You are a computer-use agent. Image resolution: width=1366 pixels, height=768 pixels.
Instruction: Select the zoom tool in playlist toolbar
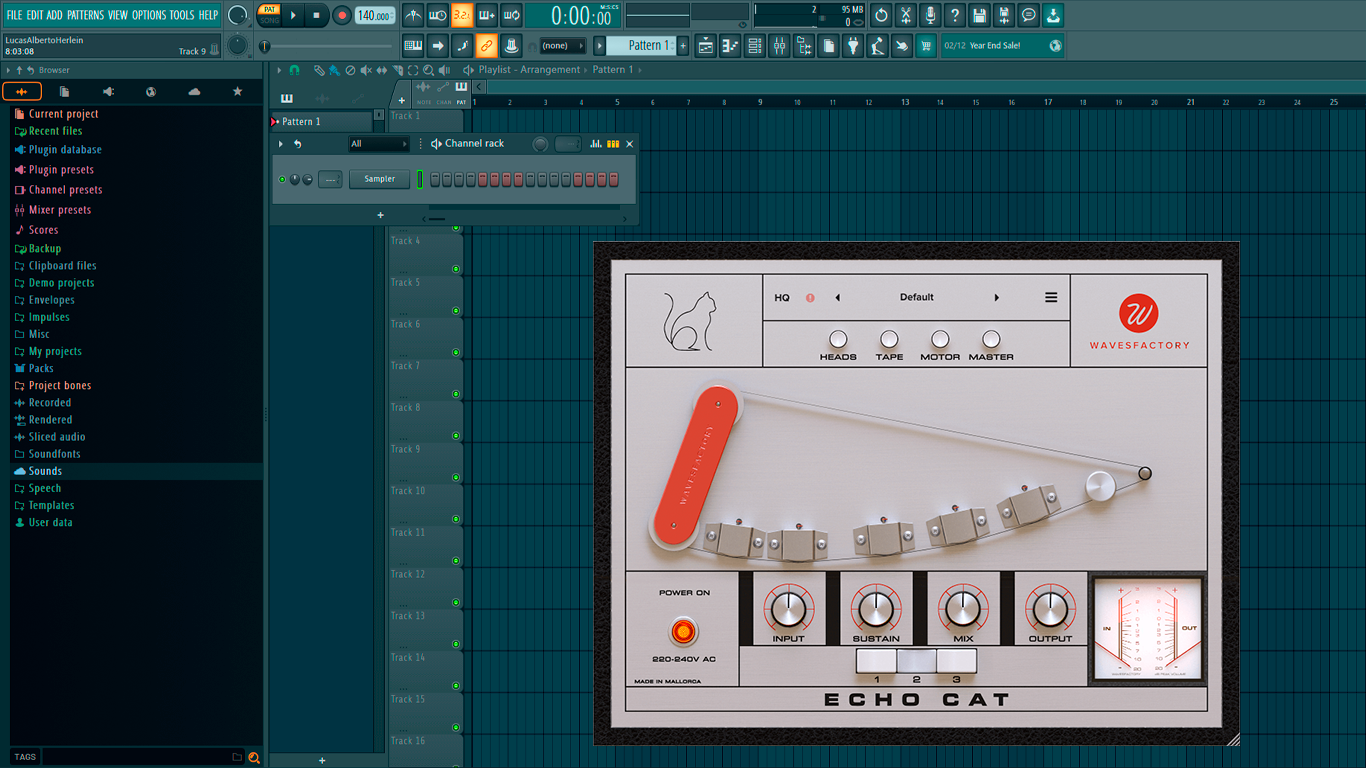pyautogui.click(x=429, y=70)
